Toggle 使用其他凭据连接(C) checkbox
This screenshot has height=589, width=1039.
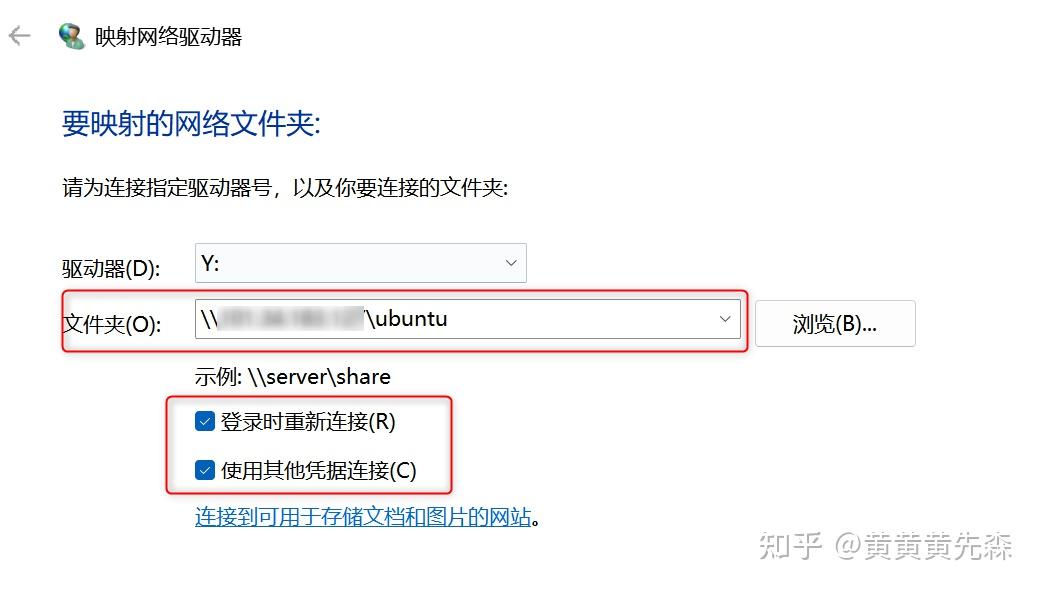[x=205, y=470]
